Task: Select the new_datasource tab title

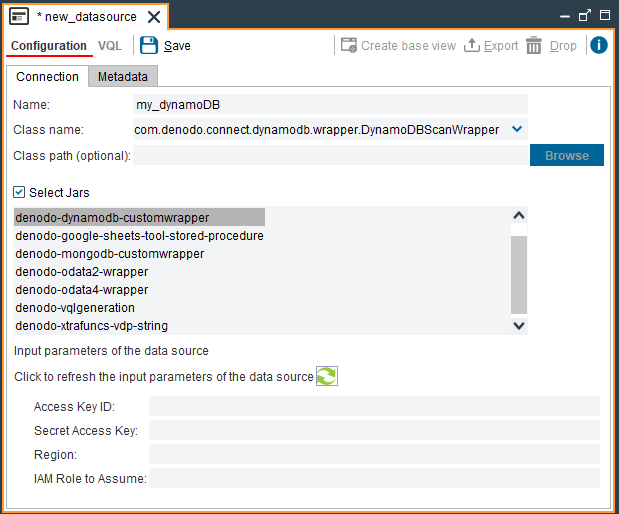Action: (87, 17)
